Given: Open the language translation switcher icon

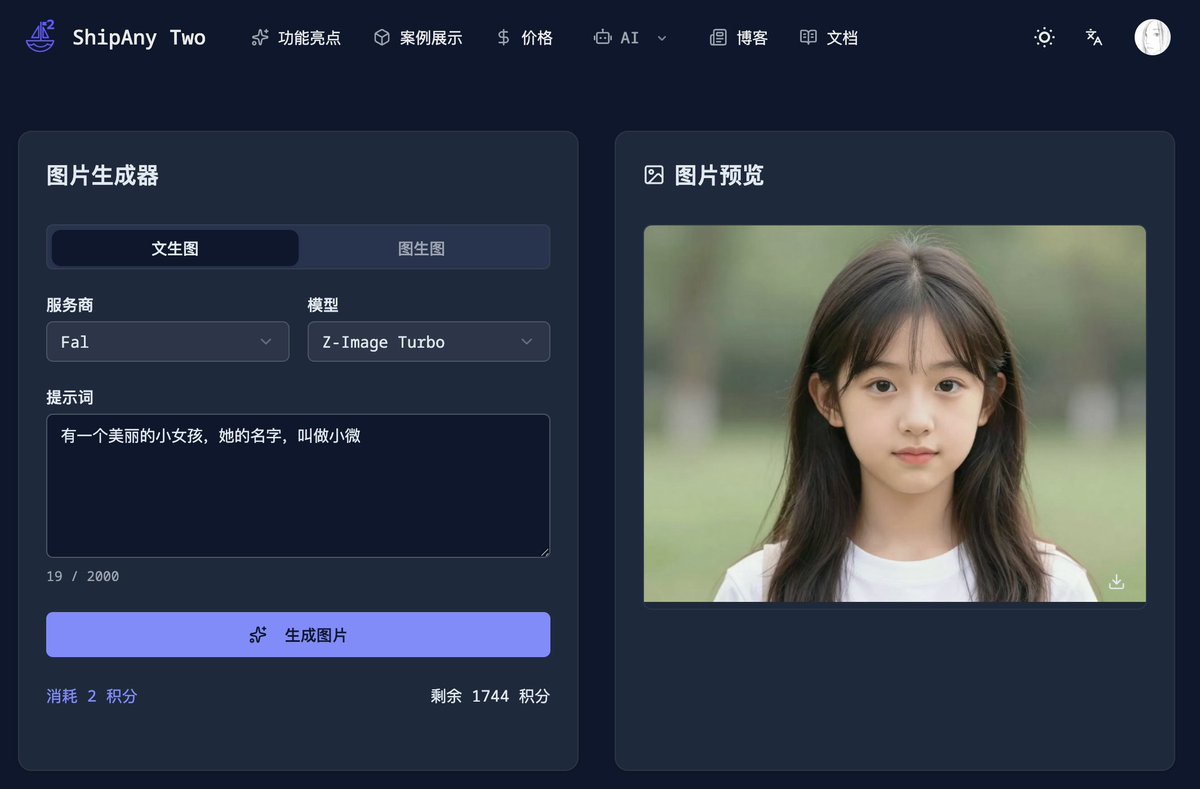Looking at the screenshot, I should point(1094,38).
